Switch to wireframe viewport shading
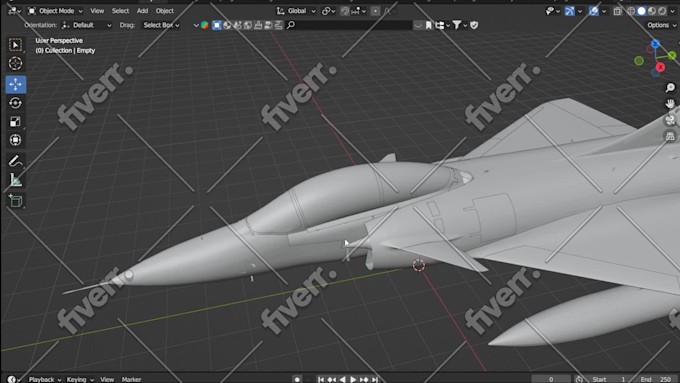 (x=631, y=11)
